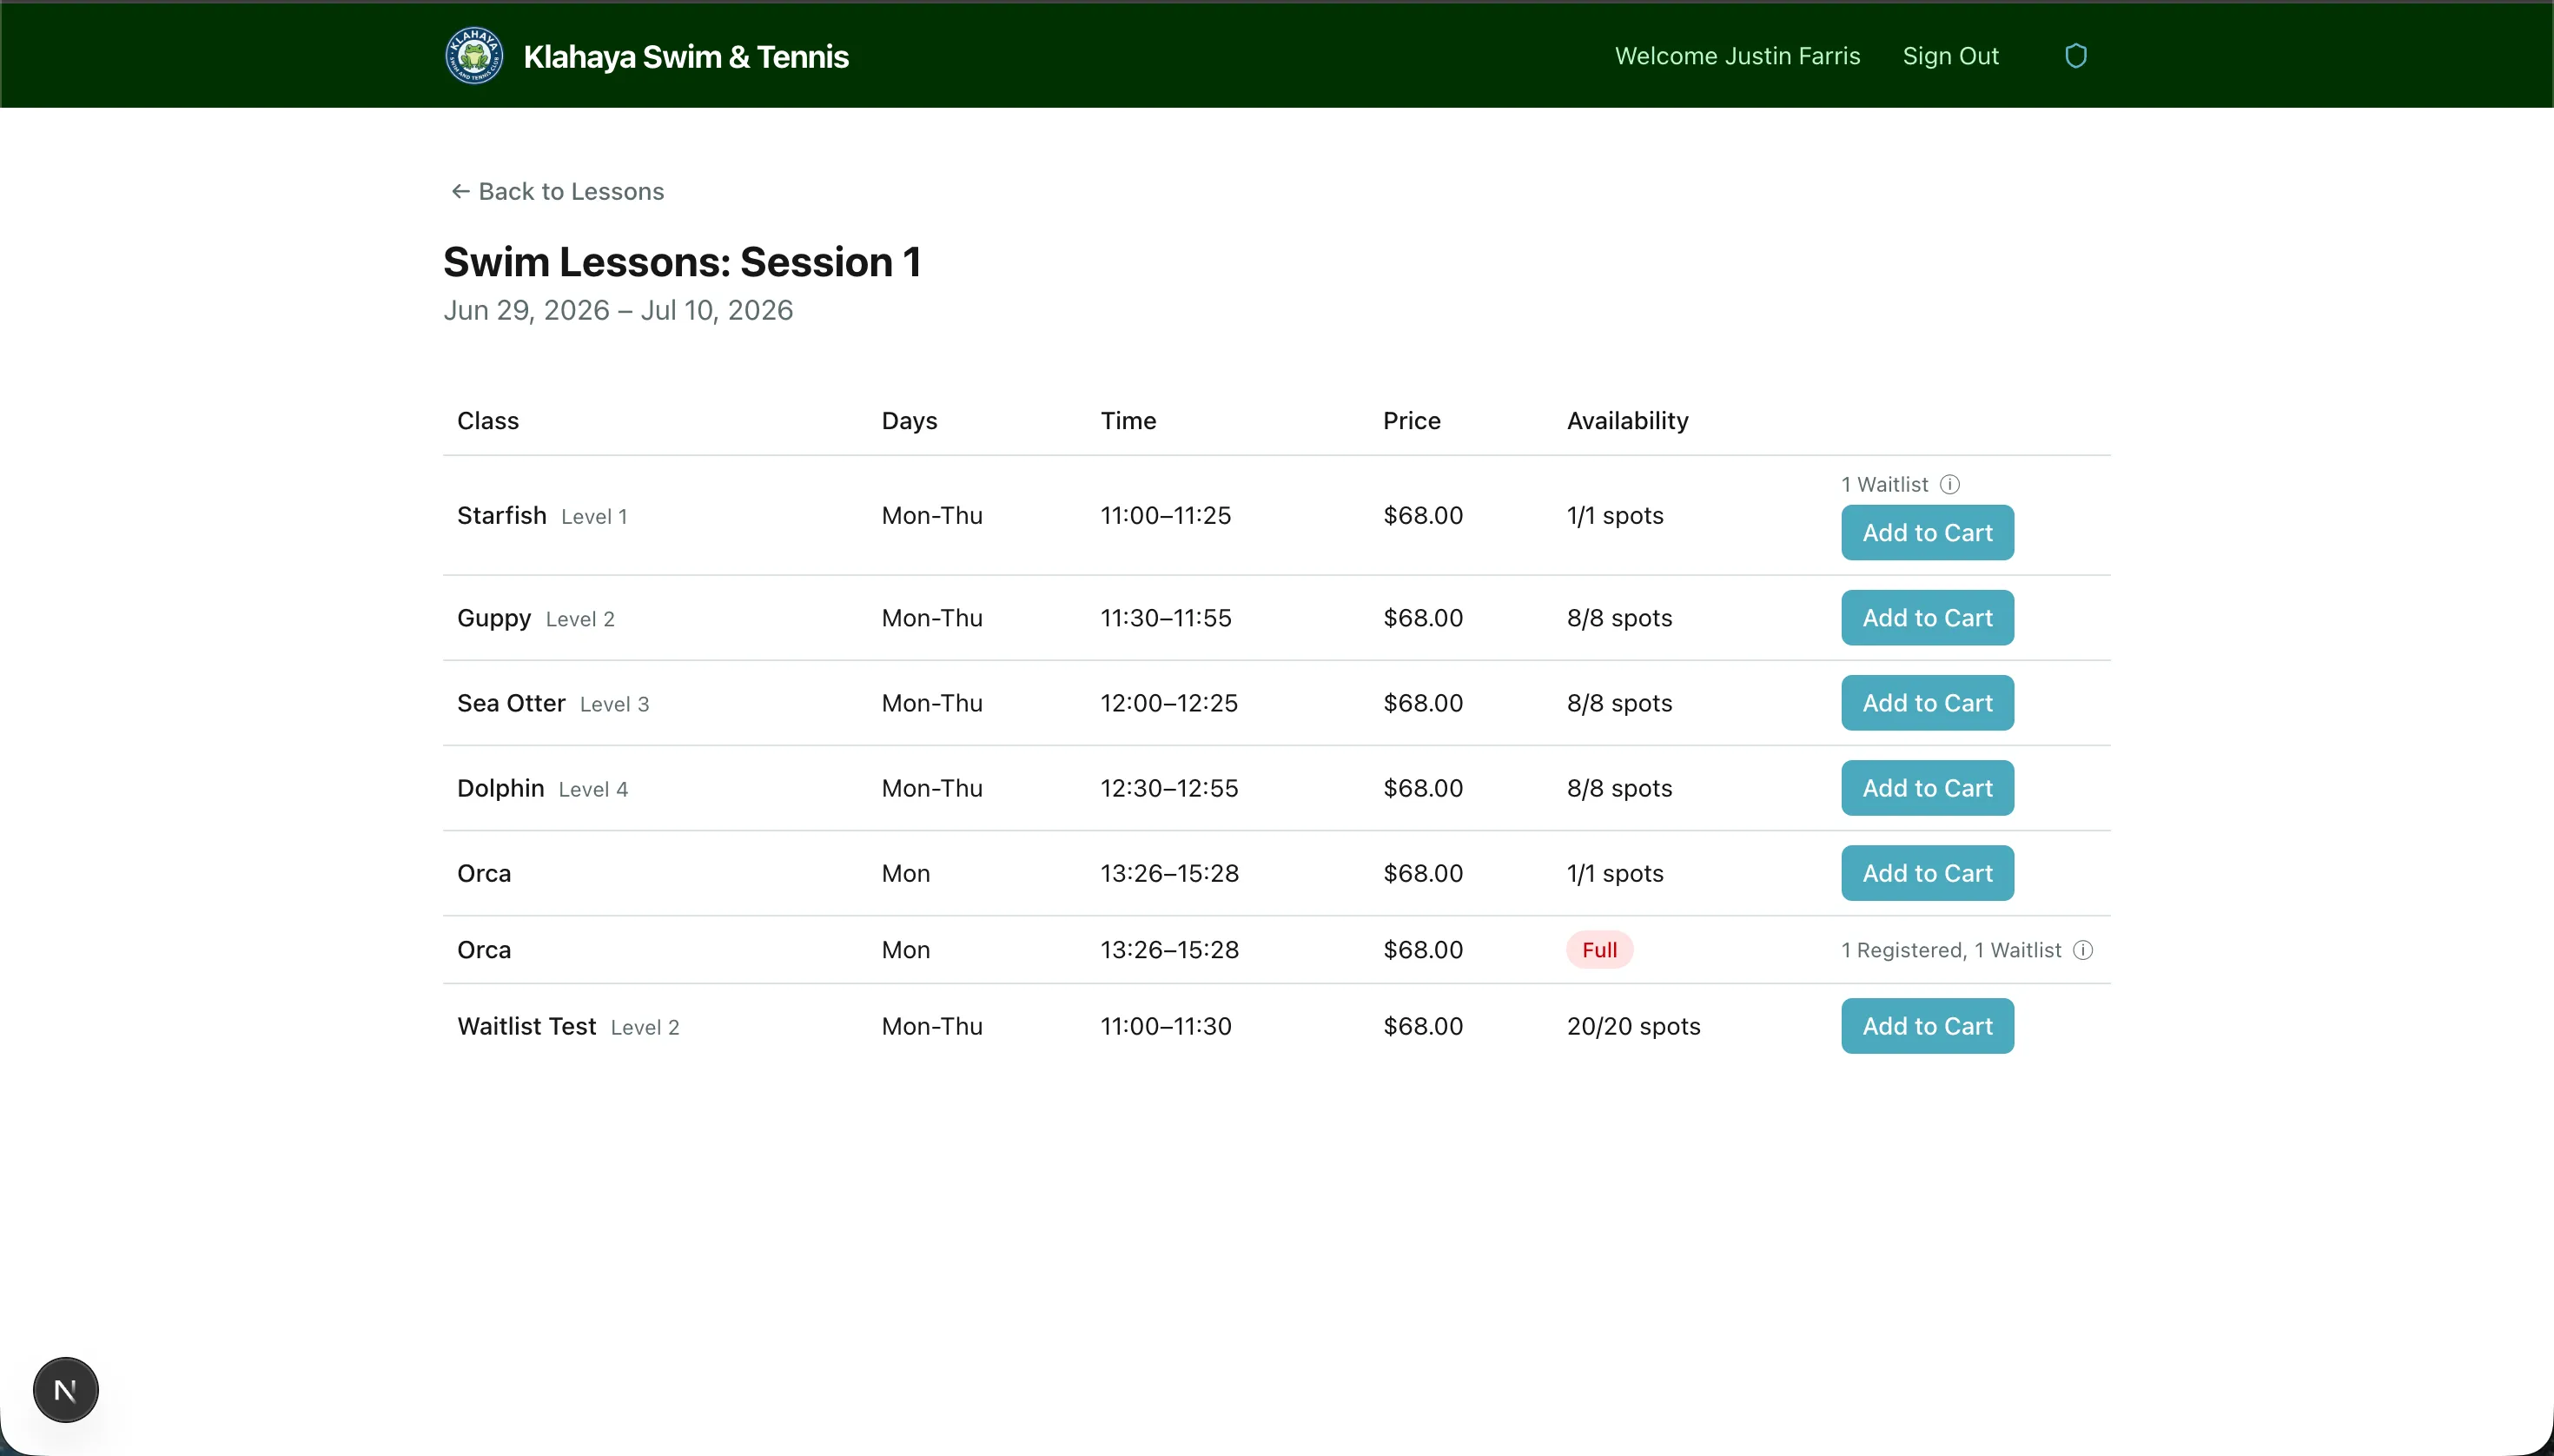Add Dolphin Level 4 to cart
The height and width of the screenshot is (1456, 2554).
click(x=1925, y=787)
